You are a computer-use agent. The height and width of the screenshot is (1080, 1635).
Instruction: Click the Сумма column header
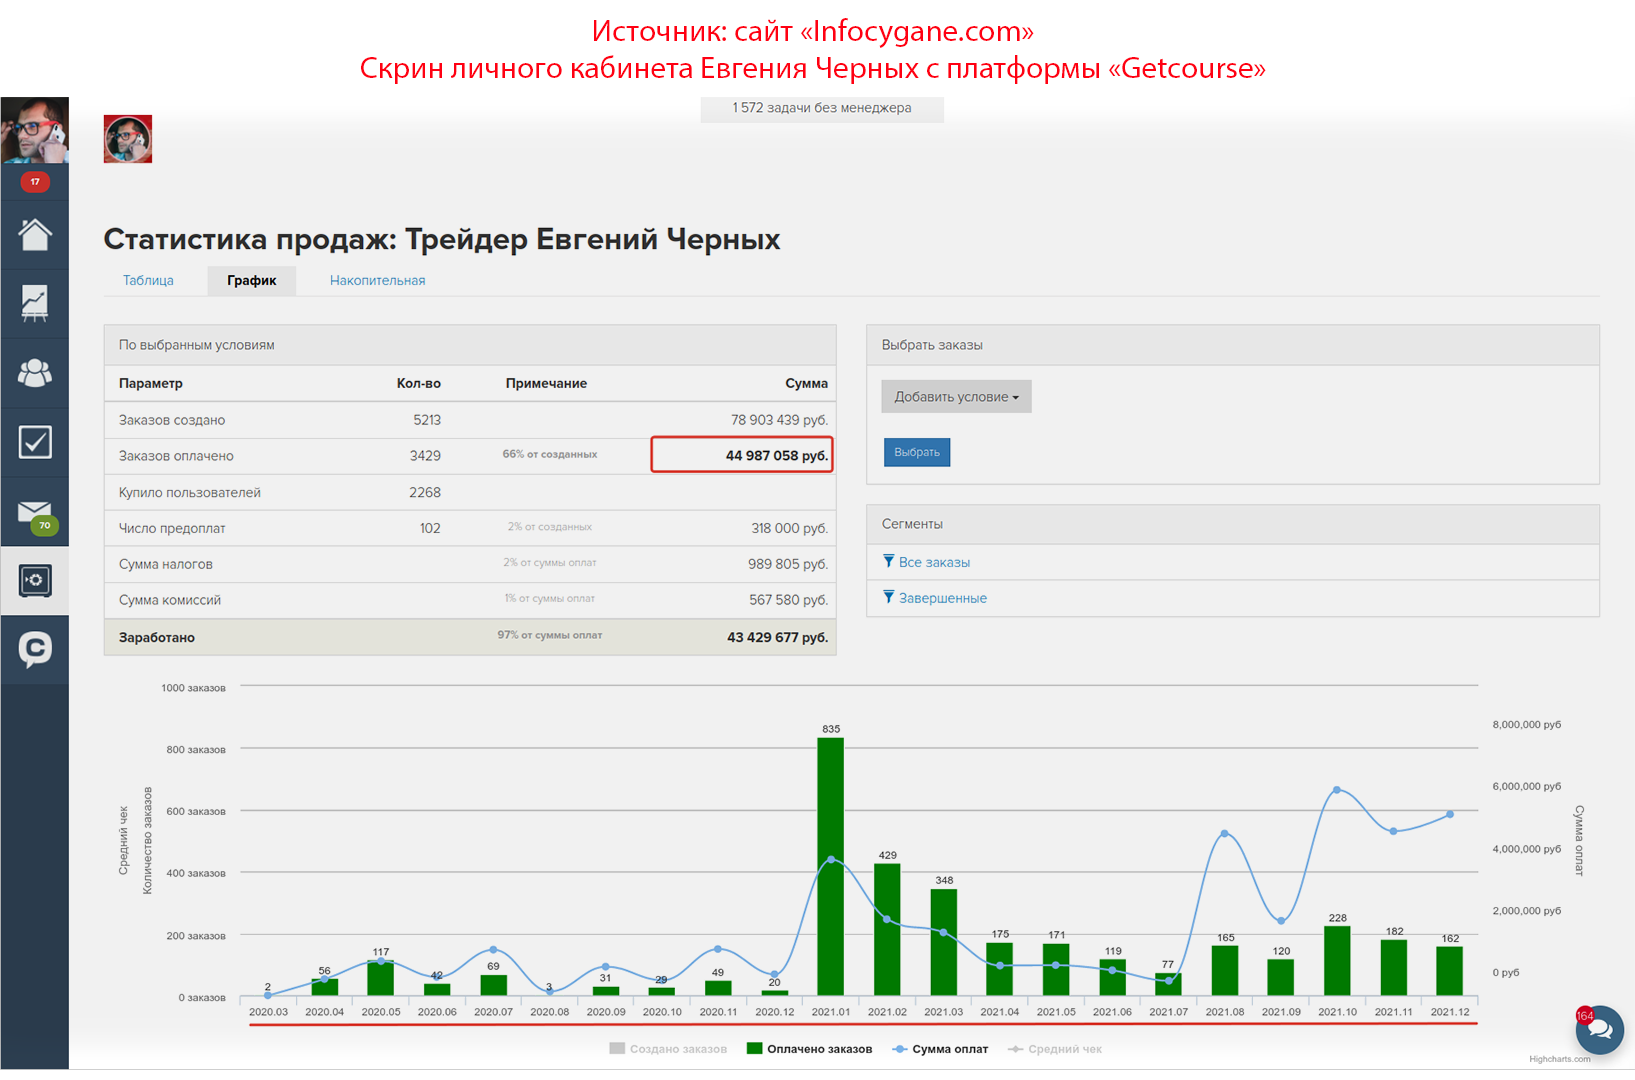point(806,383)
